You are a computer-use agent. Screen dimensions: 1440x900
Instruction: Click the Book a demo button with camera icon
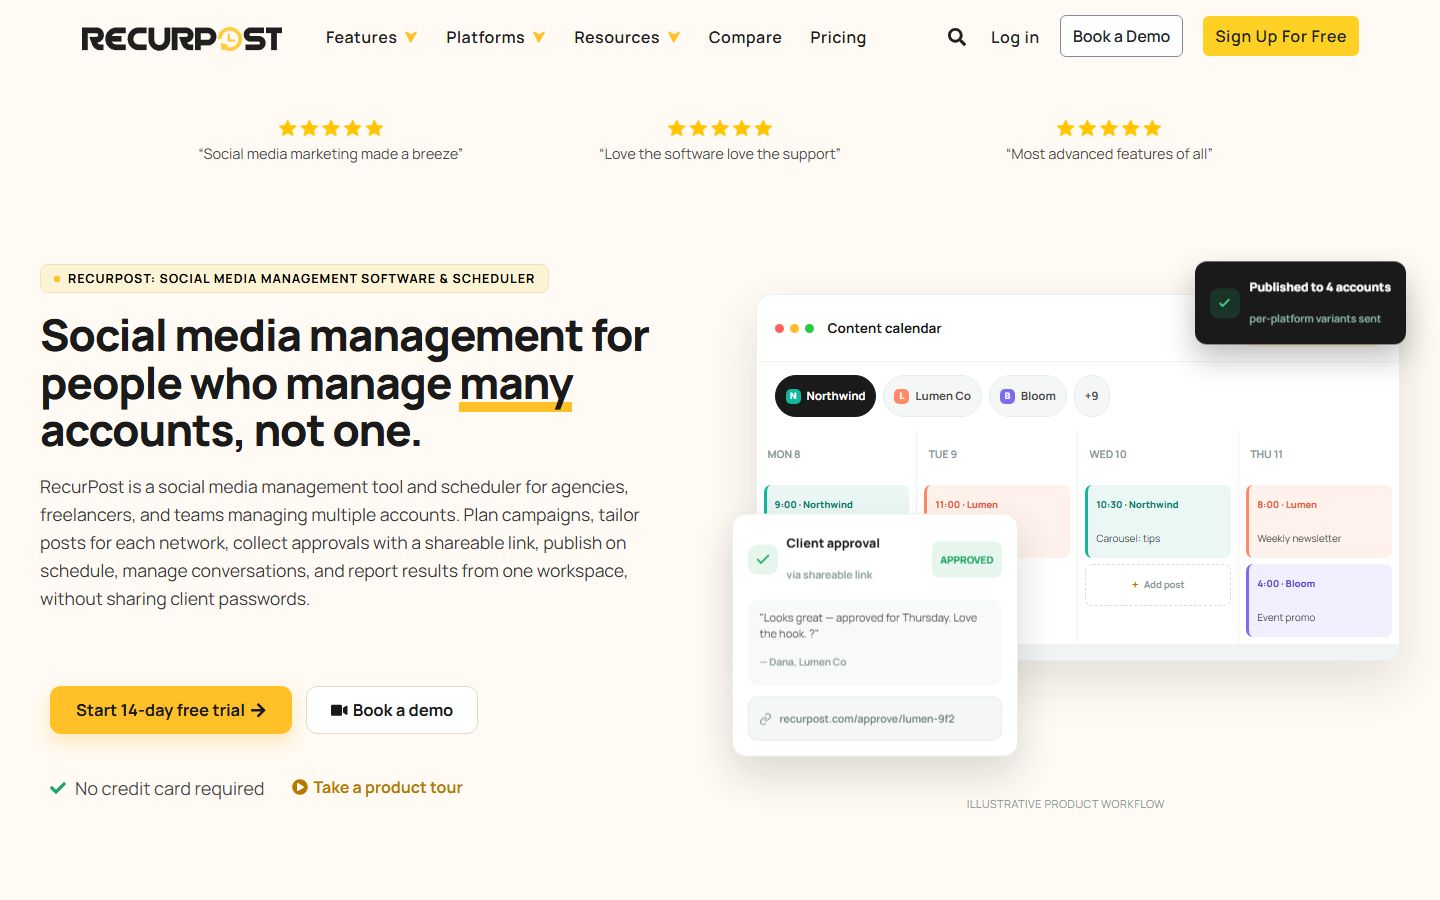click(392, 710)
